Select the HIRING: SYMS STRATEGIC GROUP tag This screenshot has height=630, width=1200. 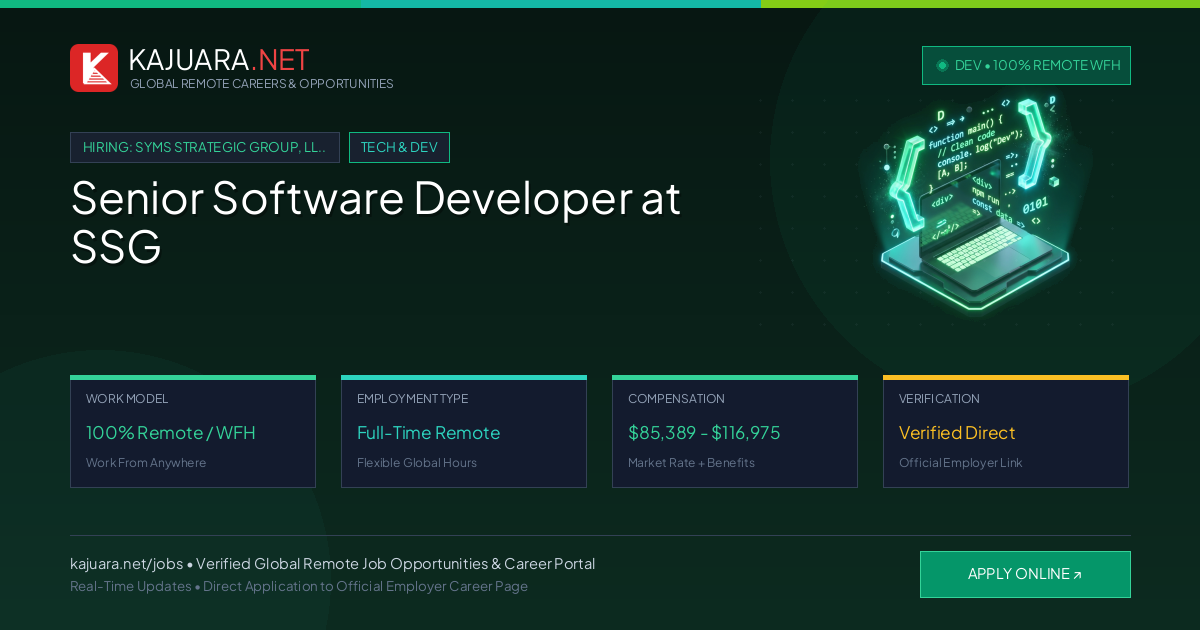[205, 147]
